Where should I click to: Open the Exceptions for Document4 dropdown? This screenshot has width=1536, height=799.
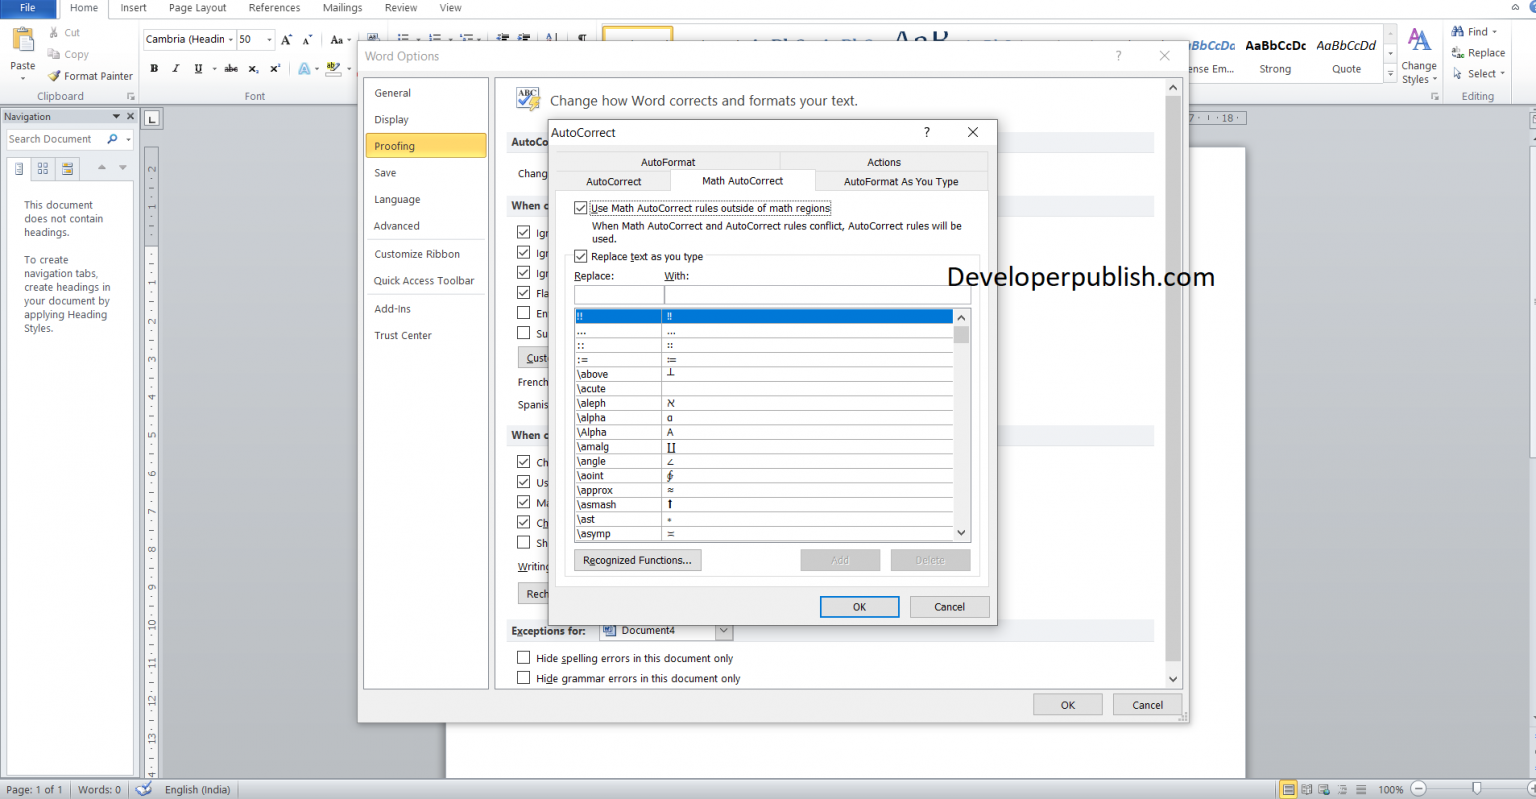click(x=724, y=630)
